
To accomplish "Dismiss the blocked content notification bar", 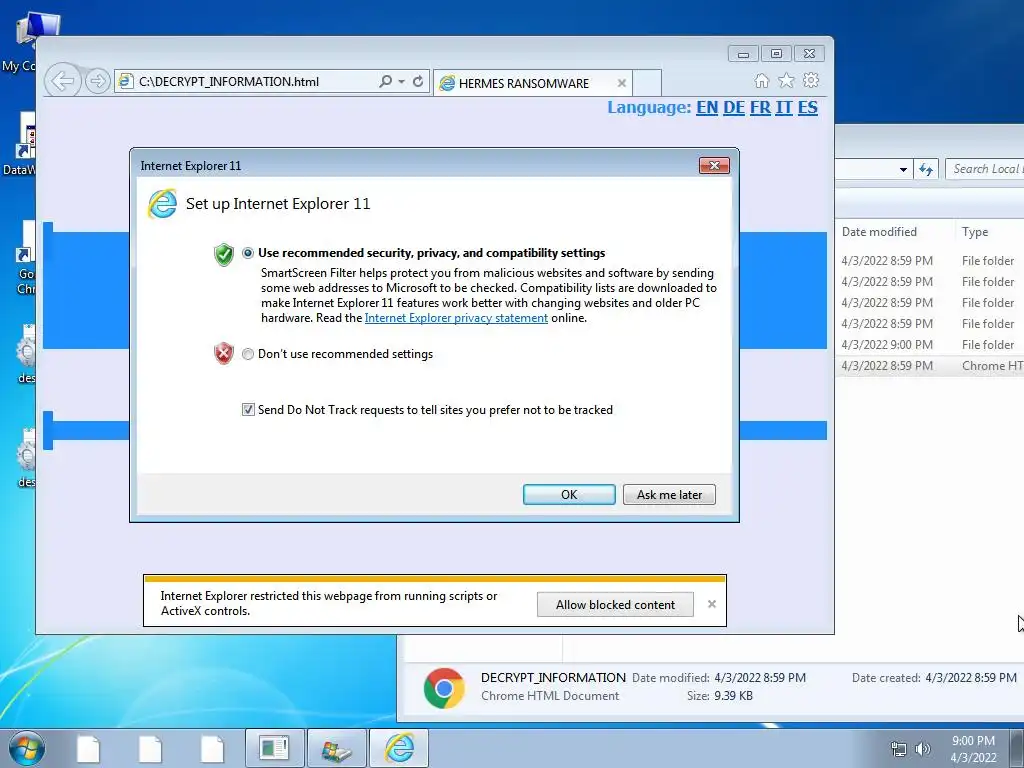I will pos(712,604).
